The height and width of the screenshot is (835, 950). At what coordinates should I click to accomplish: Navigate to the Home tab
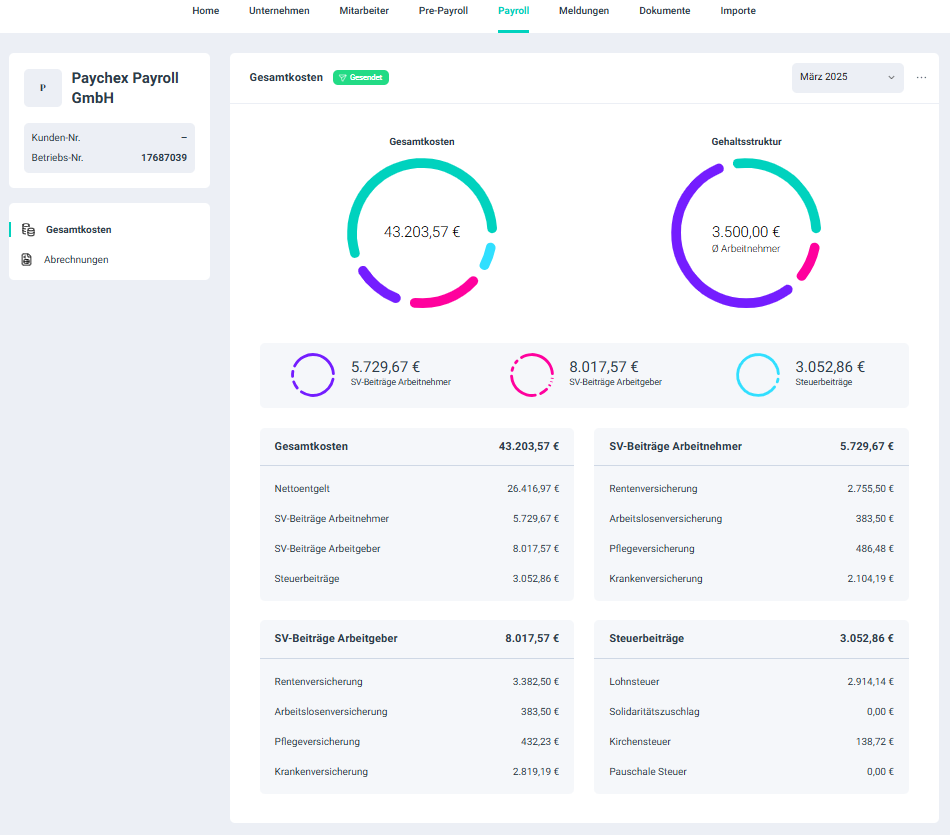pyautogui.click(x=205, y=11)
